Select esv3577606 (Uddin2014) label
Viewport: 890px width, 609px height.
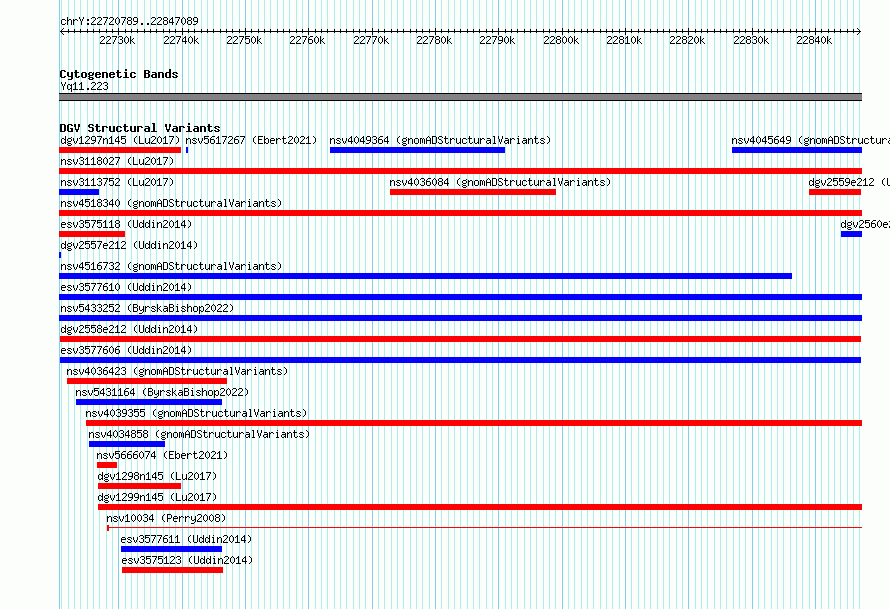click(126, 350)
